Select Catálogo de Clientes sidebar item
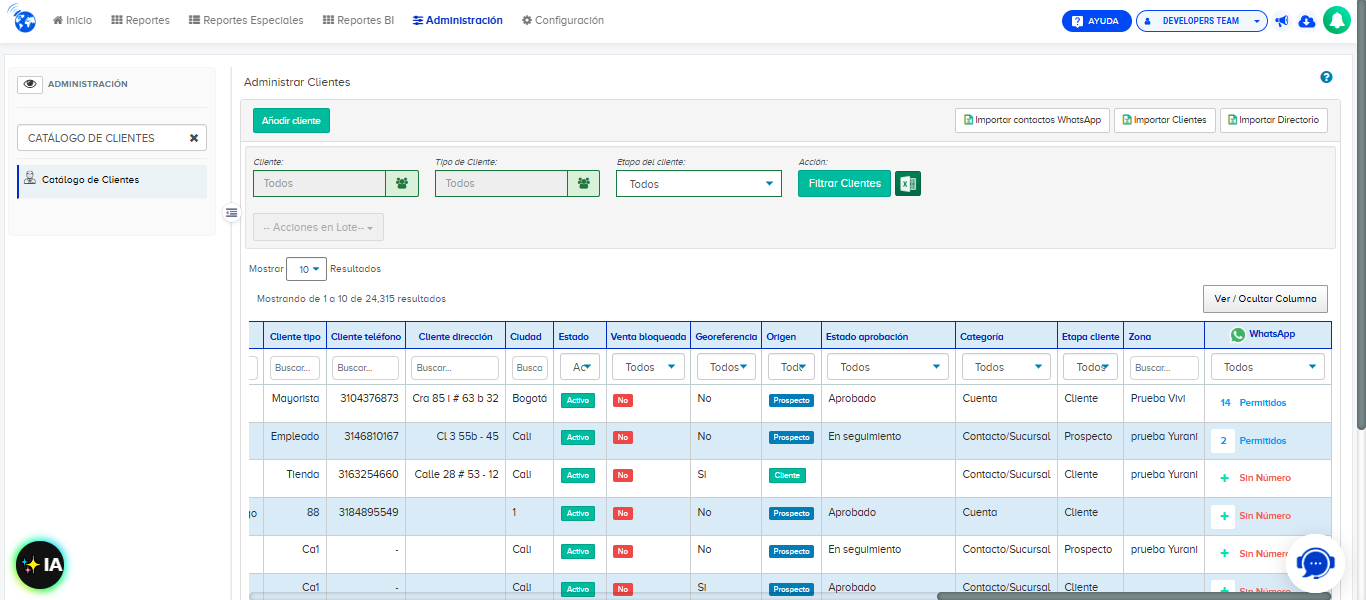Image resolution: width=1366 pixels, height=600 pixels. click(x=112, y=181)
